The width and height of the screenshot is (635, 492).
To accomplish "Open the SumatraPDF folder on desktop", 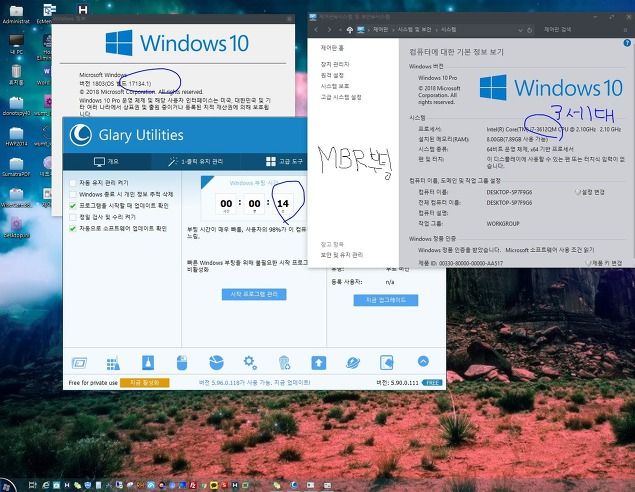I will (x=16, y=167).
